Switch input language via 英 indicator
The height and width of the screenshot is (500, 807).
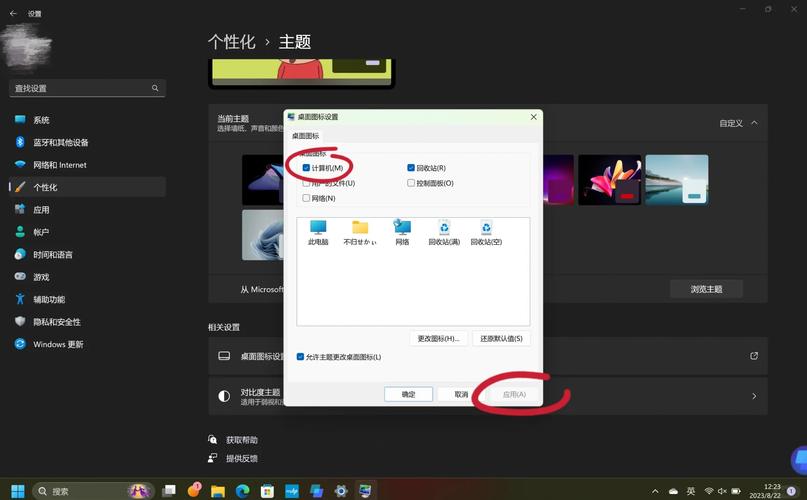click(x=691, y=491)
